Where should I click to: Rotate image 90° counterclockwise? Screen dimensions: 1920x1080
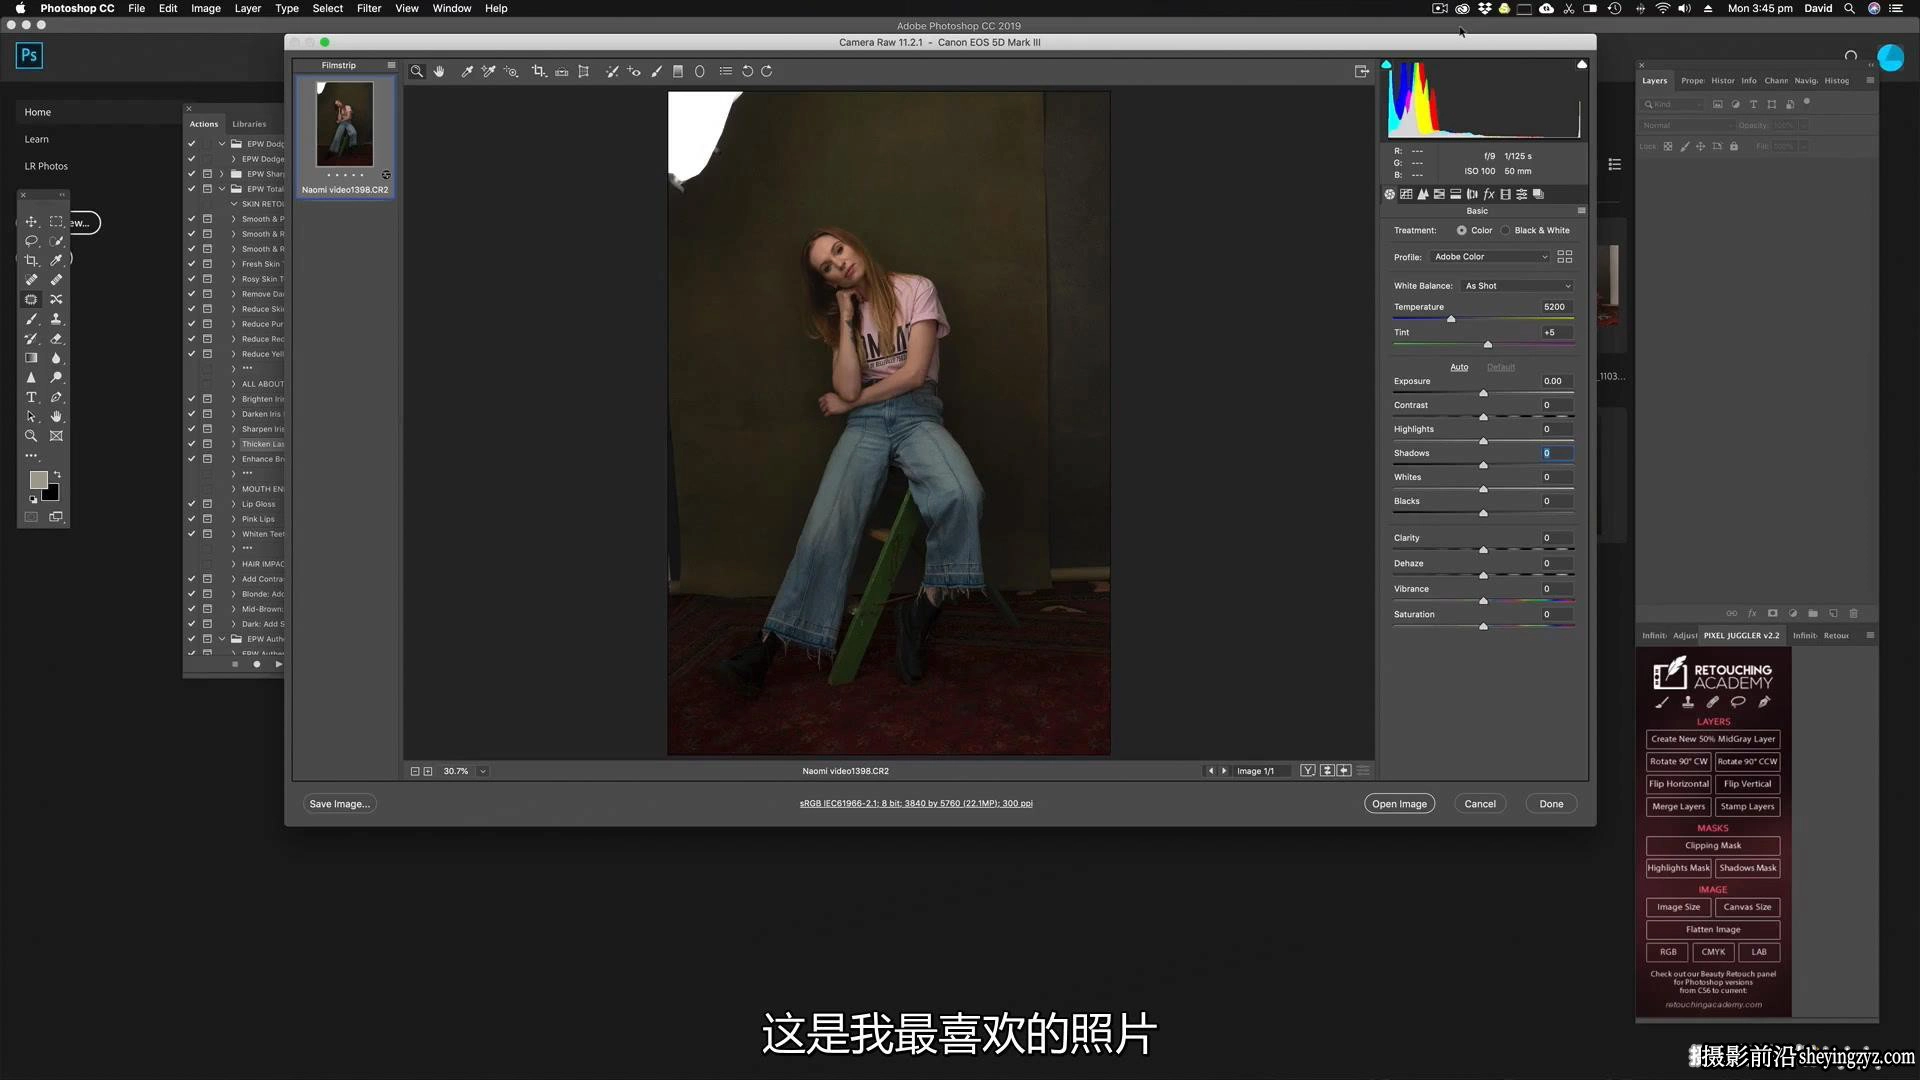[747, 71]
